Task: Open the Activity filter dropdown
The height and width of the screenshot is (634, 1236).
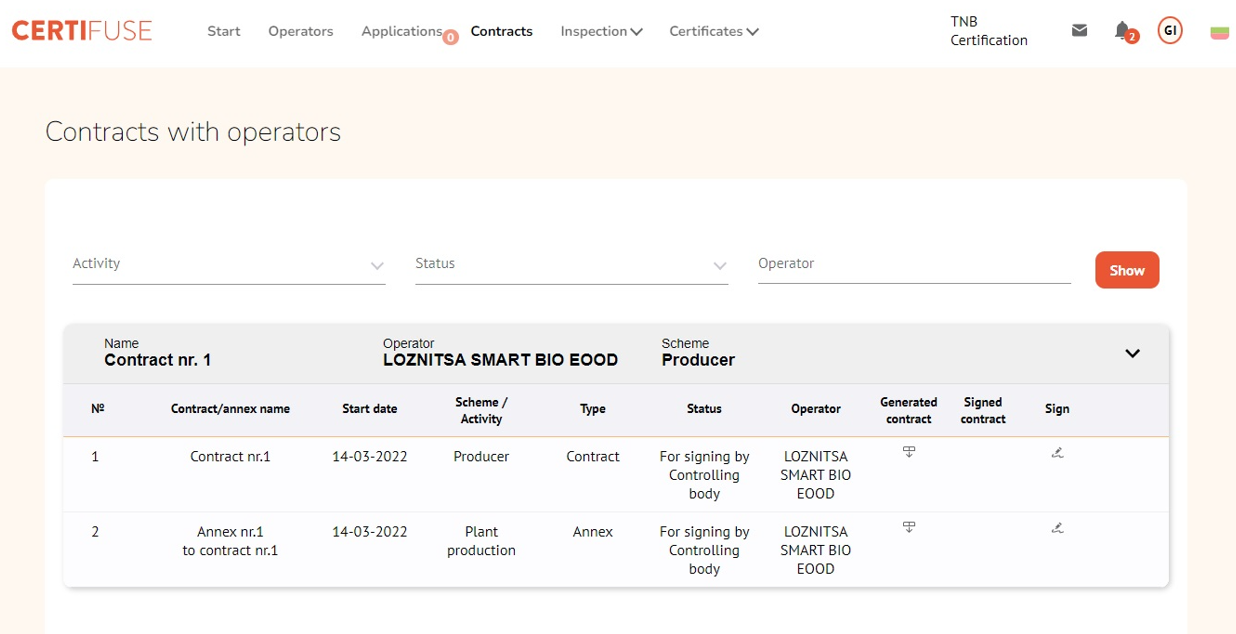Action: click(x=228, y=265)
